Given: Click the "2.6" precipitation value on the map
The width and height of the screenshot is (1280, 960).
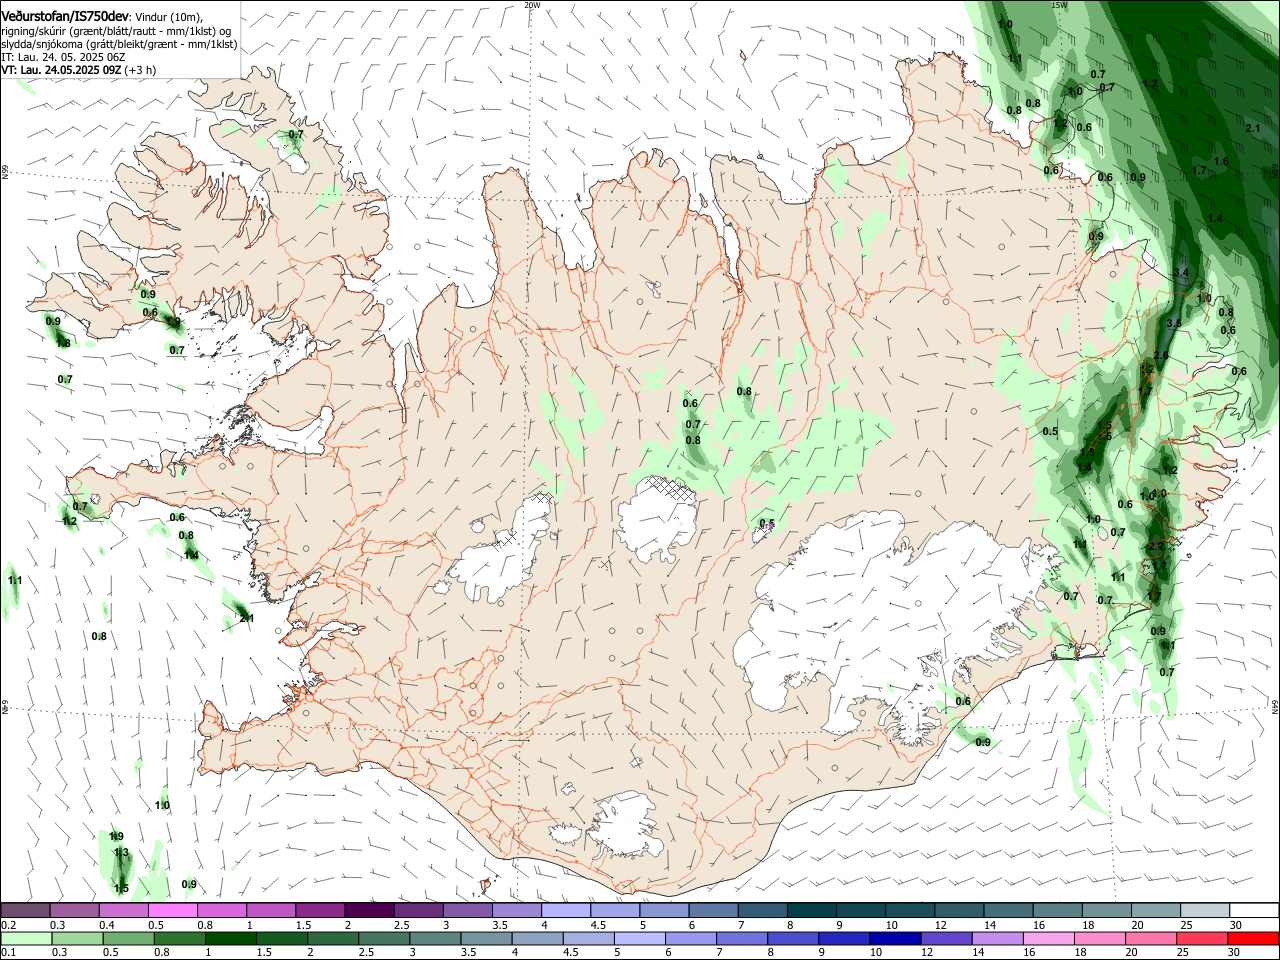Looking at the screenshot, I should [1161, 356].
